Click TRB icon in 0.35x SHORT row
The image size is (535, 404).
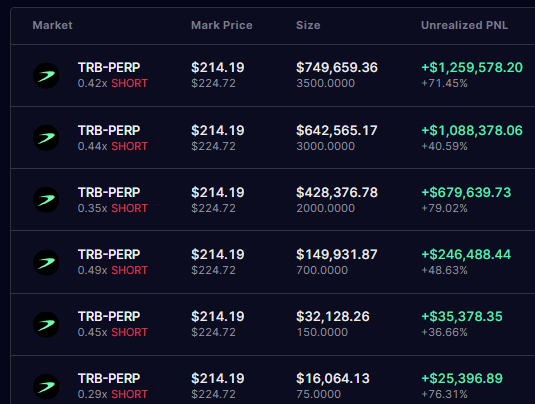[x=46, y=200]
